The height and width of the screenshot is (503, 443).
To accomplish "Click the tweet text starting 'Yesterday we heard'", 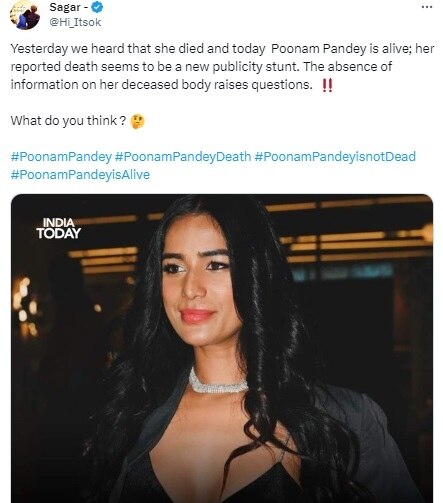I will pyautogui.click(x=222, y=67).
